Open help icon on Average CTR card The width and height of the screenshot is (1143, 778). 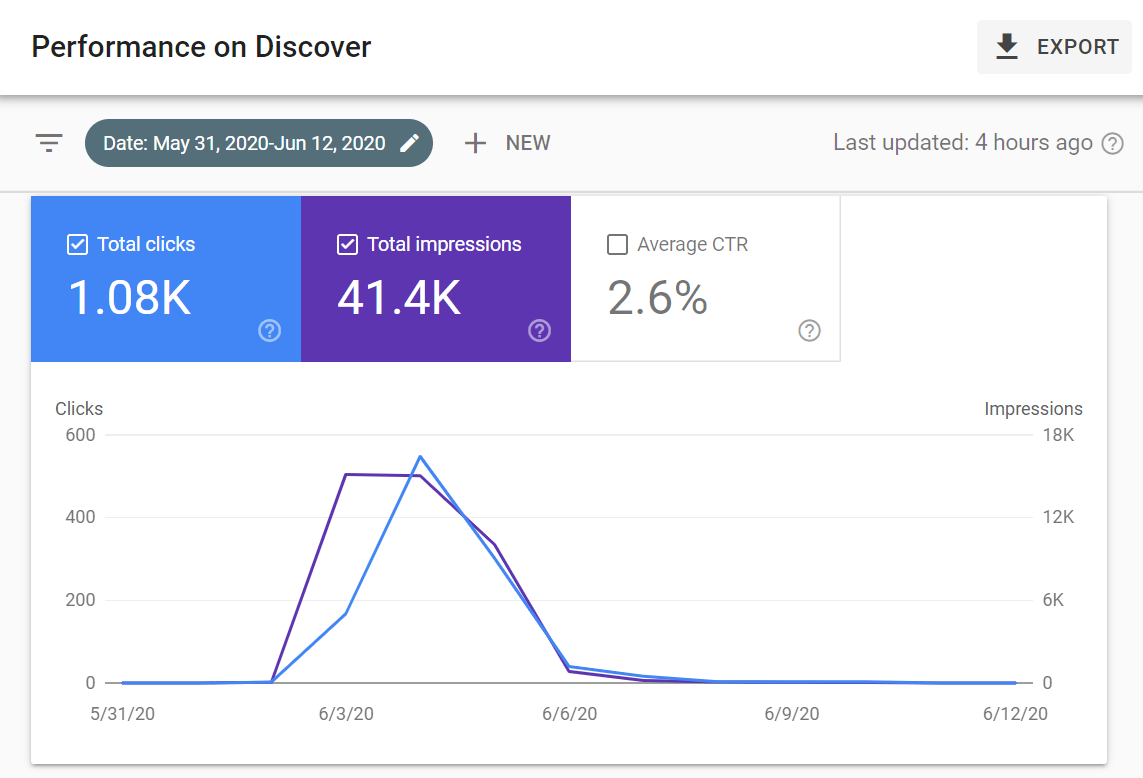click(809, 331)
